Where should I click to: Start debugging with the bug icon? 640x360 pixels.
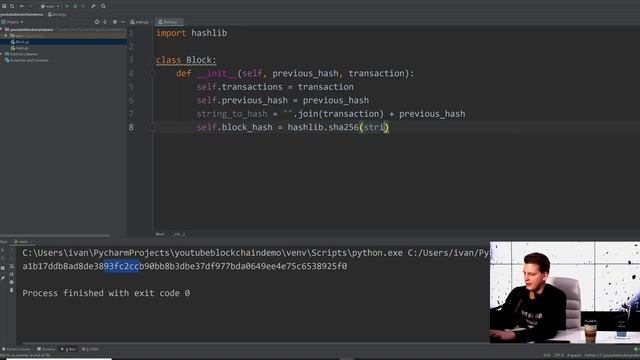coord(75,6)
